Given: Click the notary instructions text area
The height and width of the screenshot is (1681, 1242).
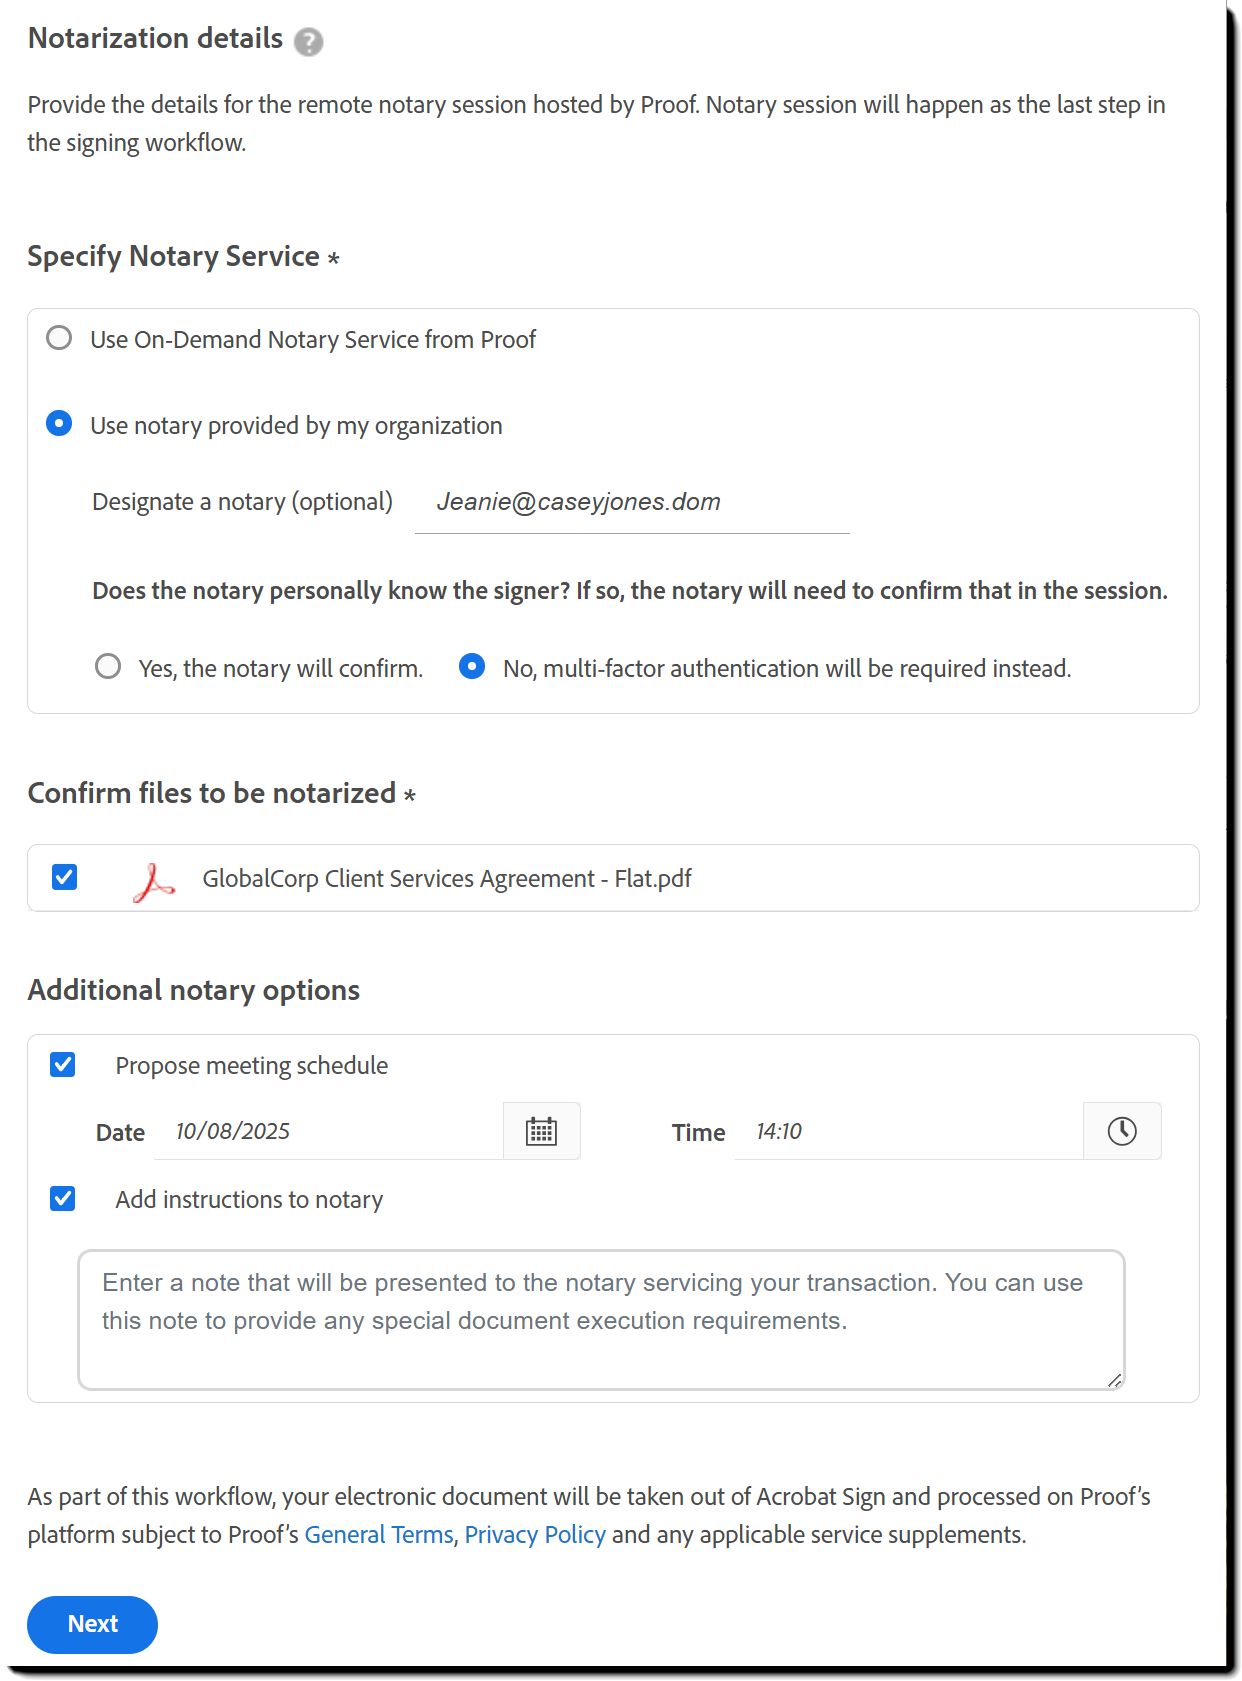Looking at the screenshot, I should coord(600,1319).
